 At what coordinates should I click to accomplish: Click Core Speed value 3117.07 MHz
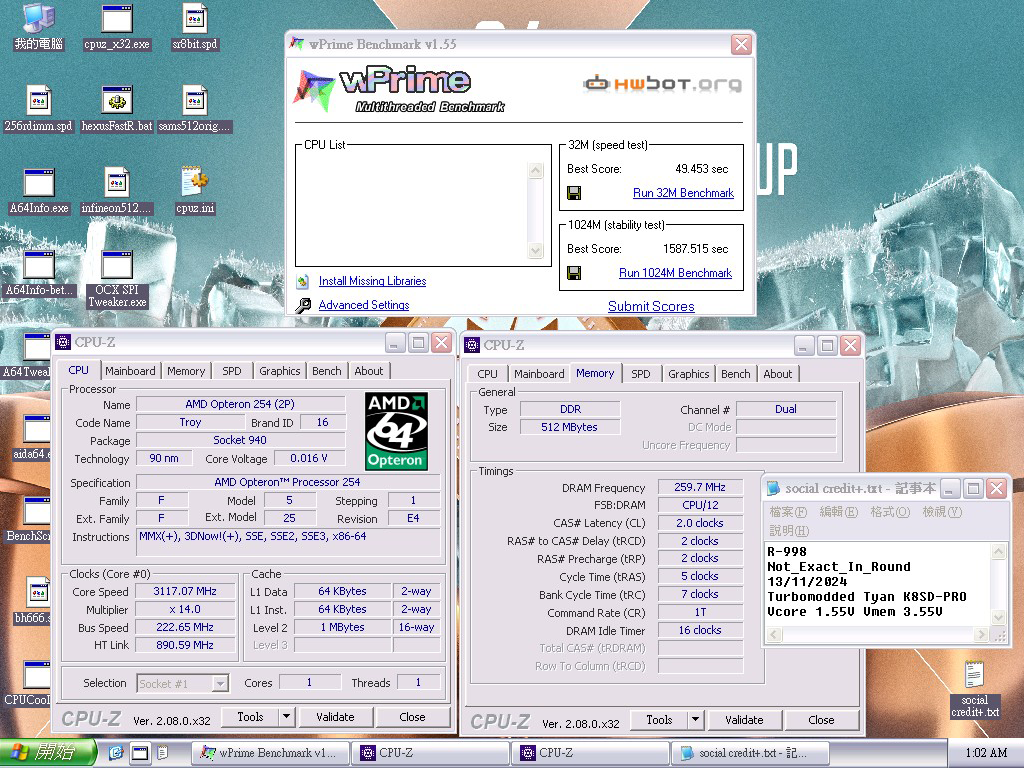[185, 591]
